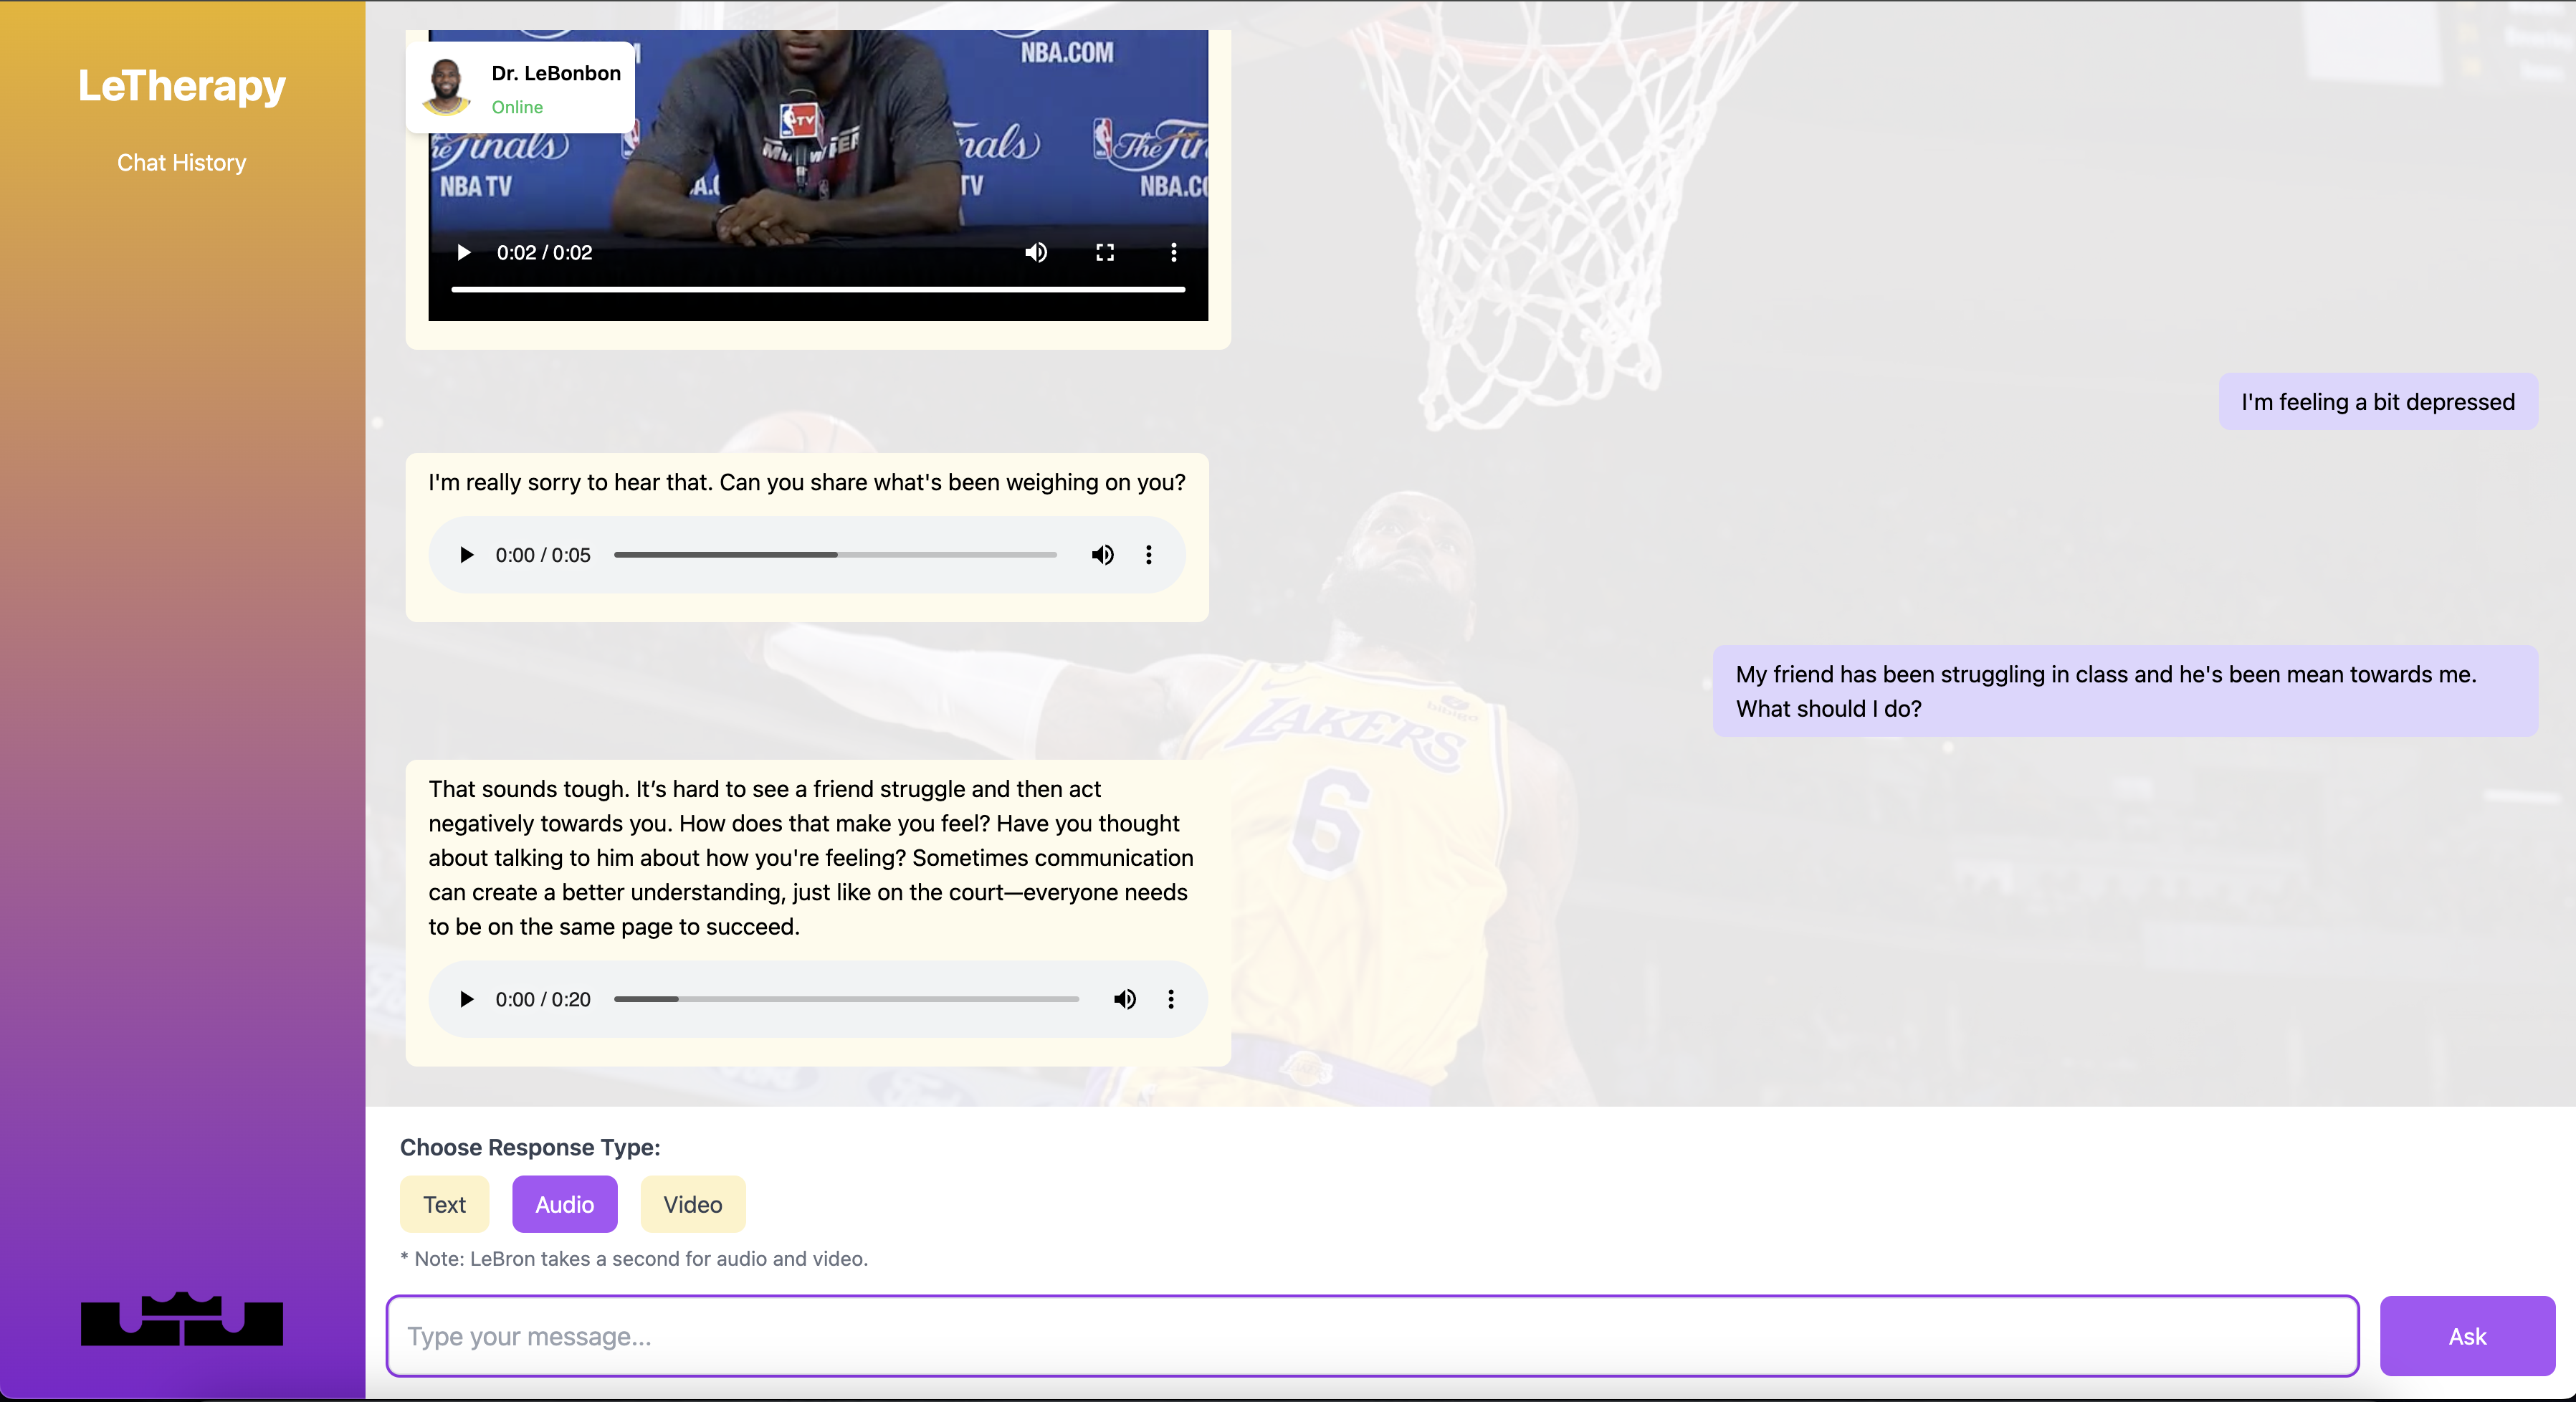Image resolution: width=2576 pixels, height=1402 pixels.
Task: Mute the 0:20 audio clip
Action: click(x=1124, y=999)
